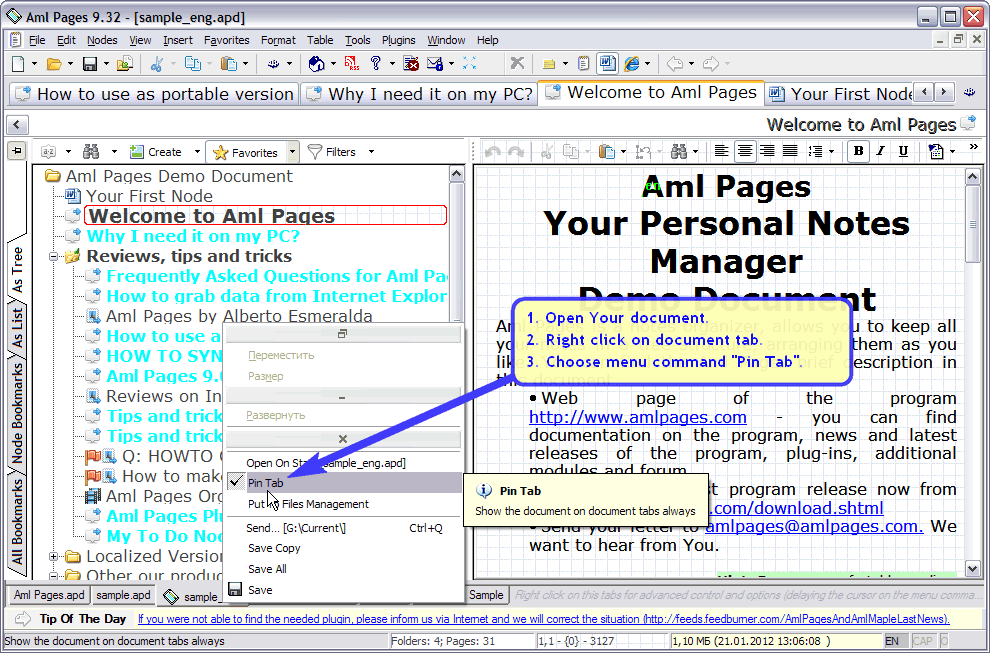This screenshot has height=653, width=990.
Task: Click the editor clipboard Paste icon
Action: 606,152
